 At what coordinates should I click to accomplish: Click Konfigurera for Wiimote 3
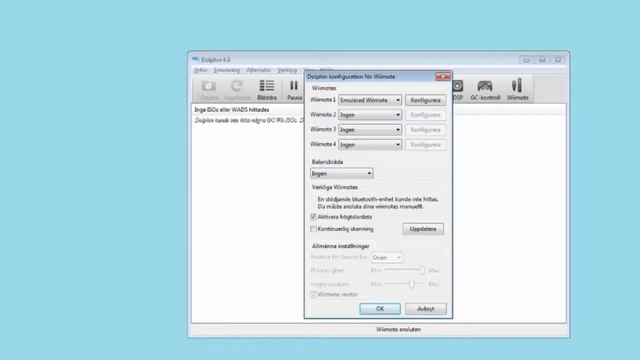click(x=425, y=130)
